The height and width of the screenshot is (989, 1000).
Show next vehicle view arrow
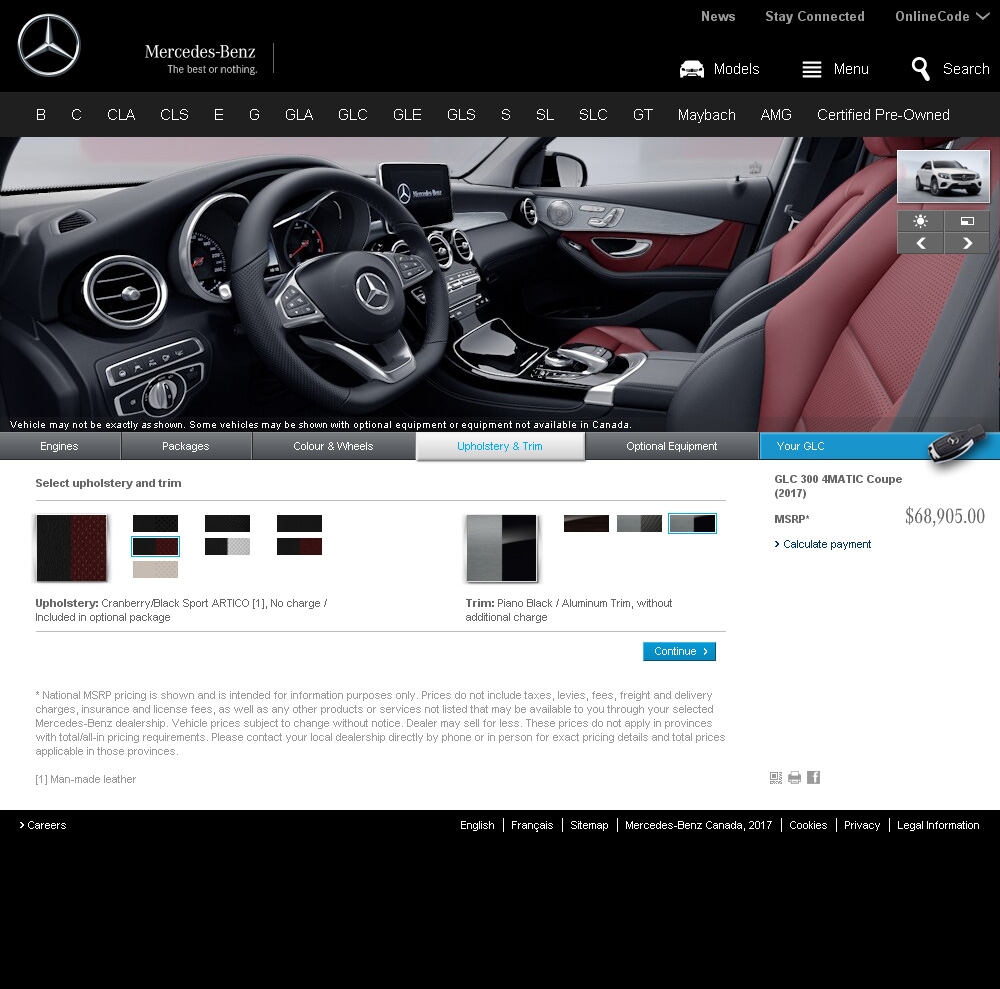[967, 243]
